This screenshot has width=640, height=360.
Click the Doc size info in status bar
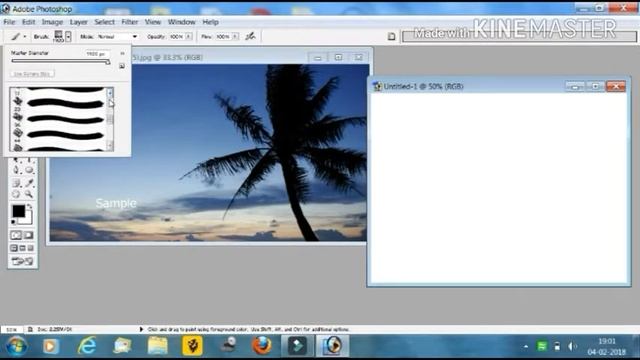click(x=54, y=329)
